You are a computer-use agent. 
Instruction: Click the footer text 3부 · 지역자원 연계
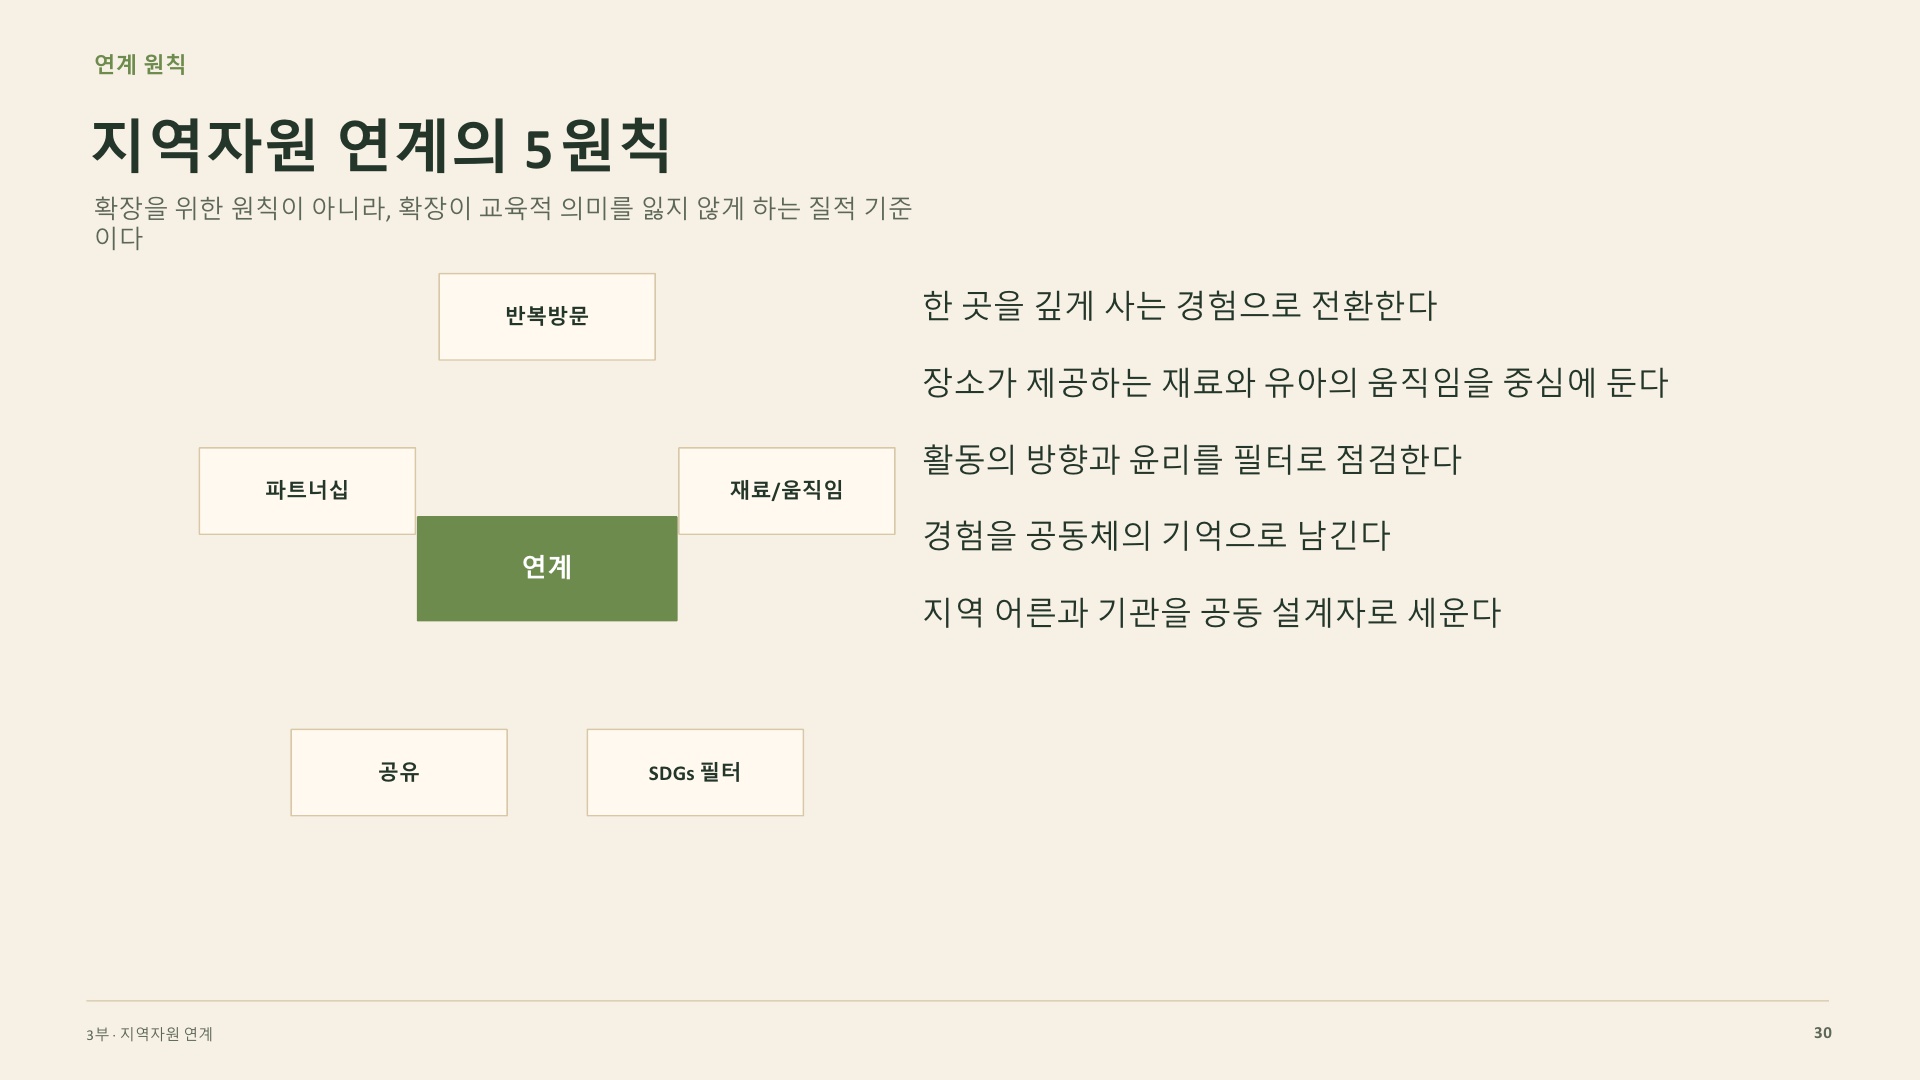click(x=150, y=1034)
